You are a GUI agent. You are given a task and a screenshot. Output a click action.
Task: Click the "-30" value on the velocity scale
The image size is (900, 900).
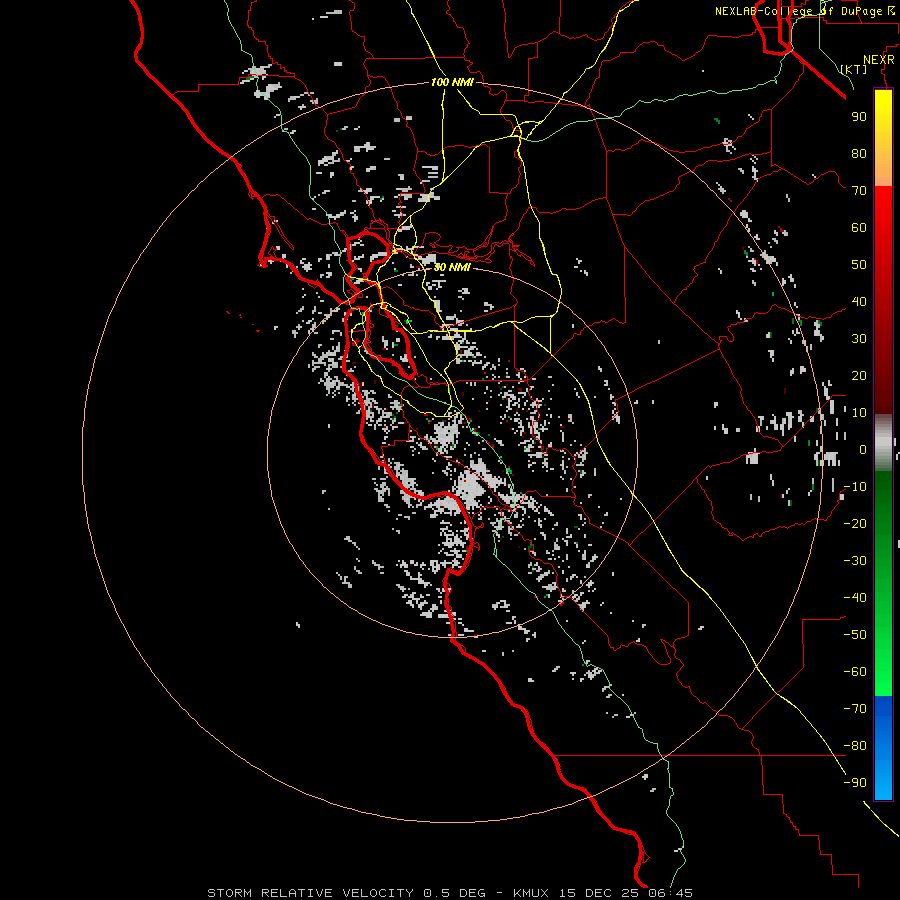tap(855, 561)
